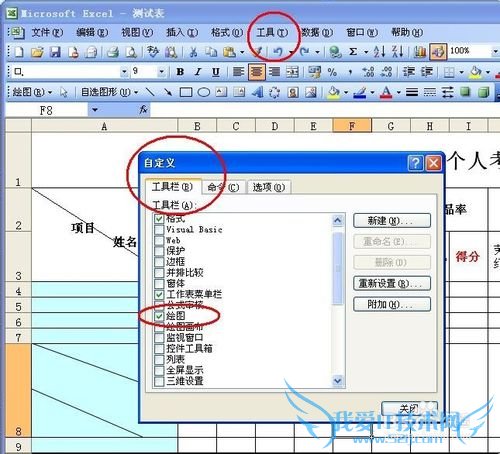Image resolution: width=500 pixels, height=454 pixels.
Task: Open the Paste options dropdown arrow
Action: [x=242, y=52]
